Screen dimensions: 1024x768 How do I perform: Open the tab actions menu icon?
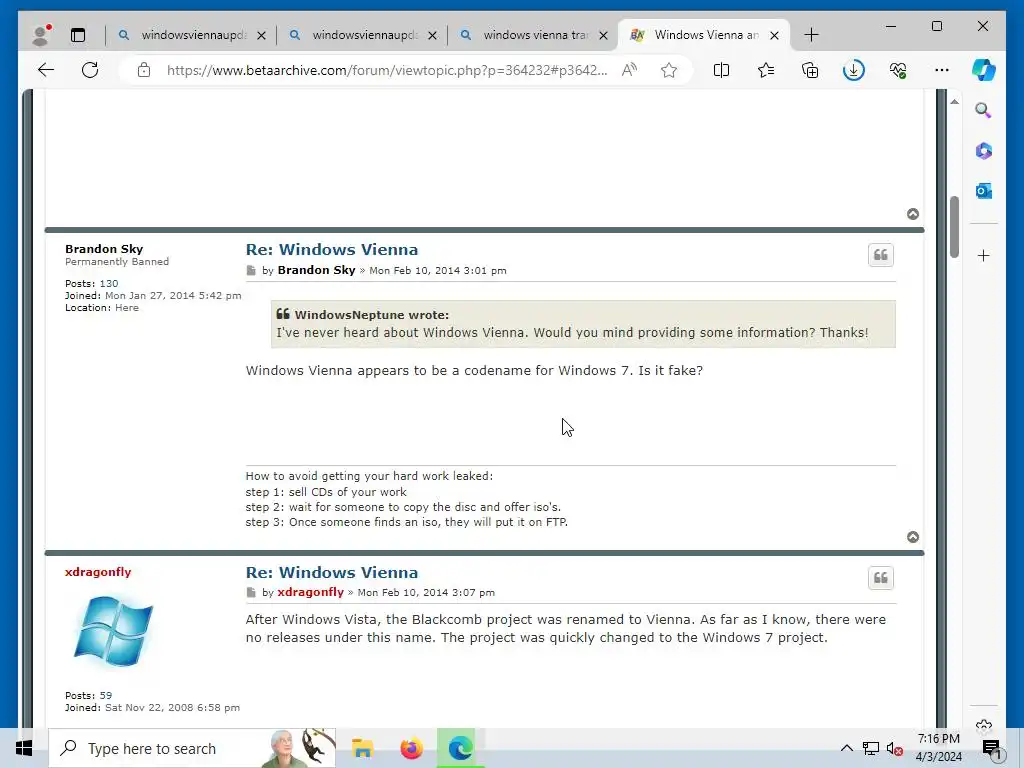pyautogui.click(x=78, y=35)
